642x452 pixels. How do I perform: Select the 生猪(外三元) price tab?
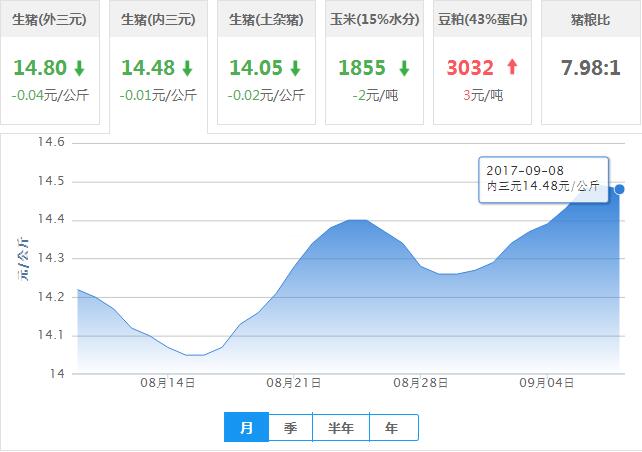pyautogui.click(x=50, y=62)
